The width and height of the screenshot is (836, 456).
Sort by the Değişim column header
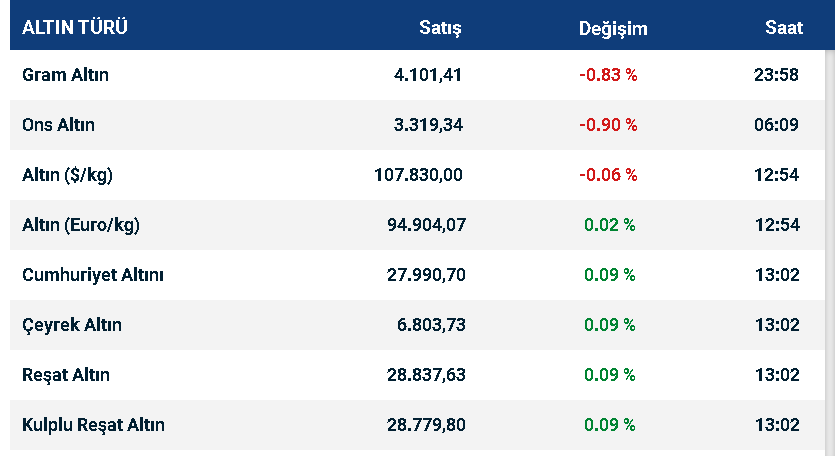613,28
